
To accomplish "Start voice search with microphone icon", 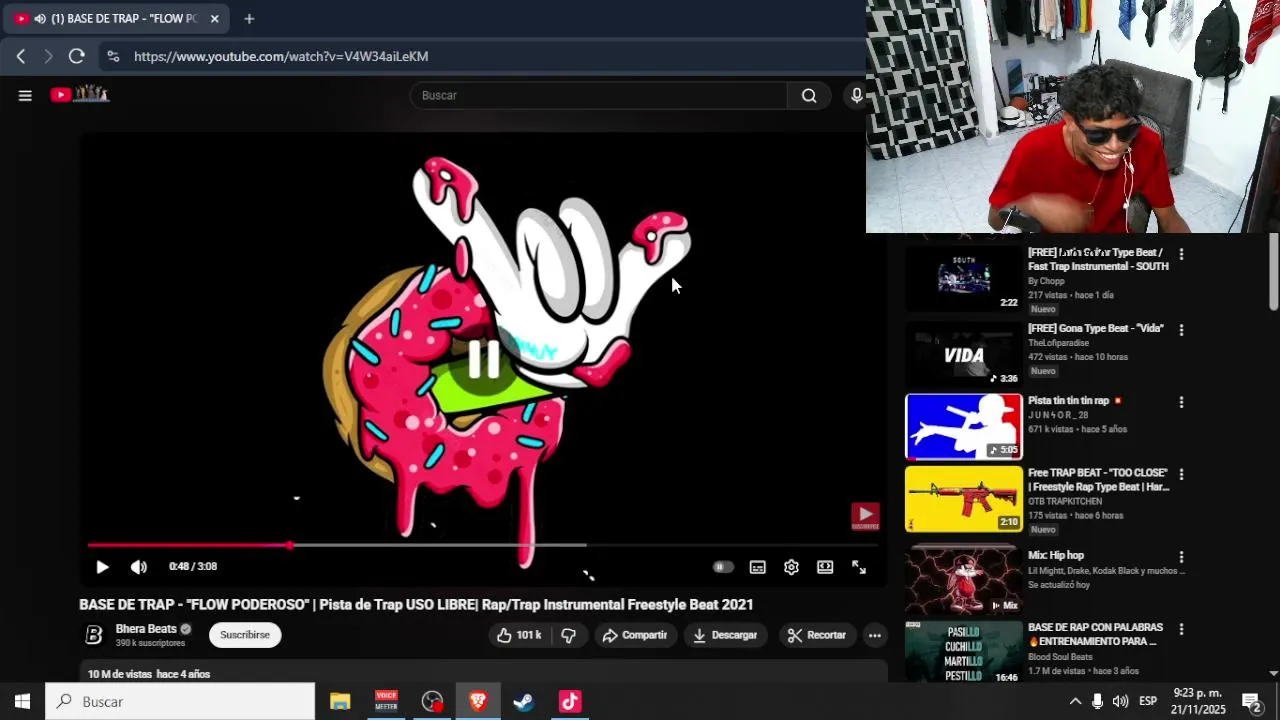I will (856, 96).
